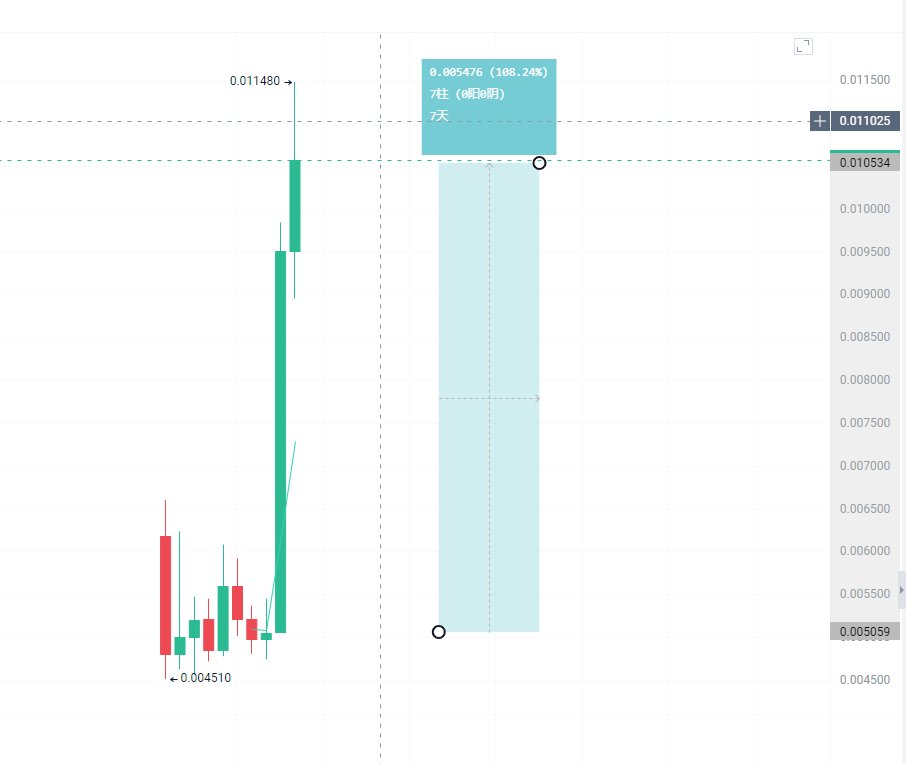Select the topmost green candle near the high
Viewport: 906px width, 764px height.
point(295,205)
